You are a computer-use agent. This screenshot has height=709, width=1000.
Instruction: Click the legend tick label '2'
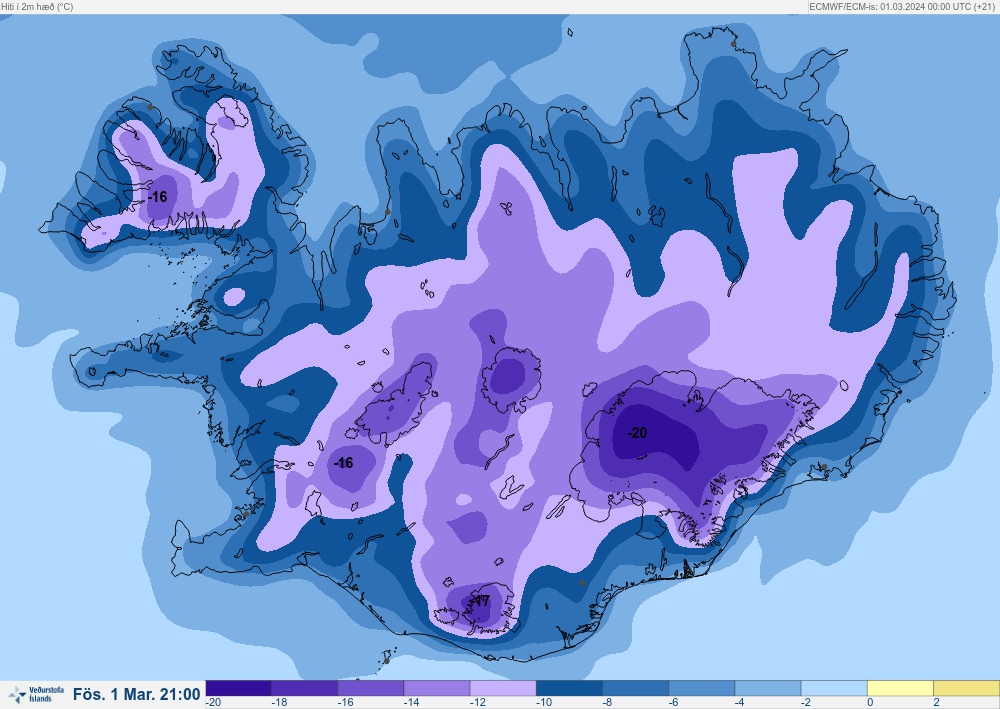[x=936, y=703]
